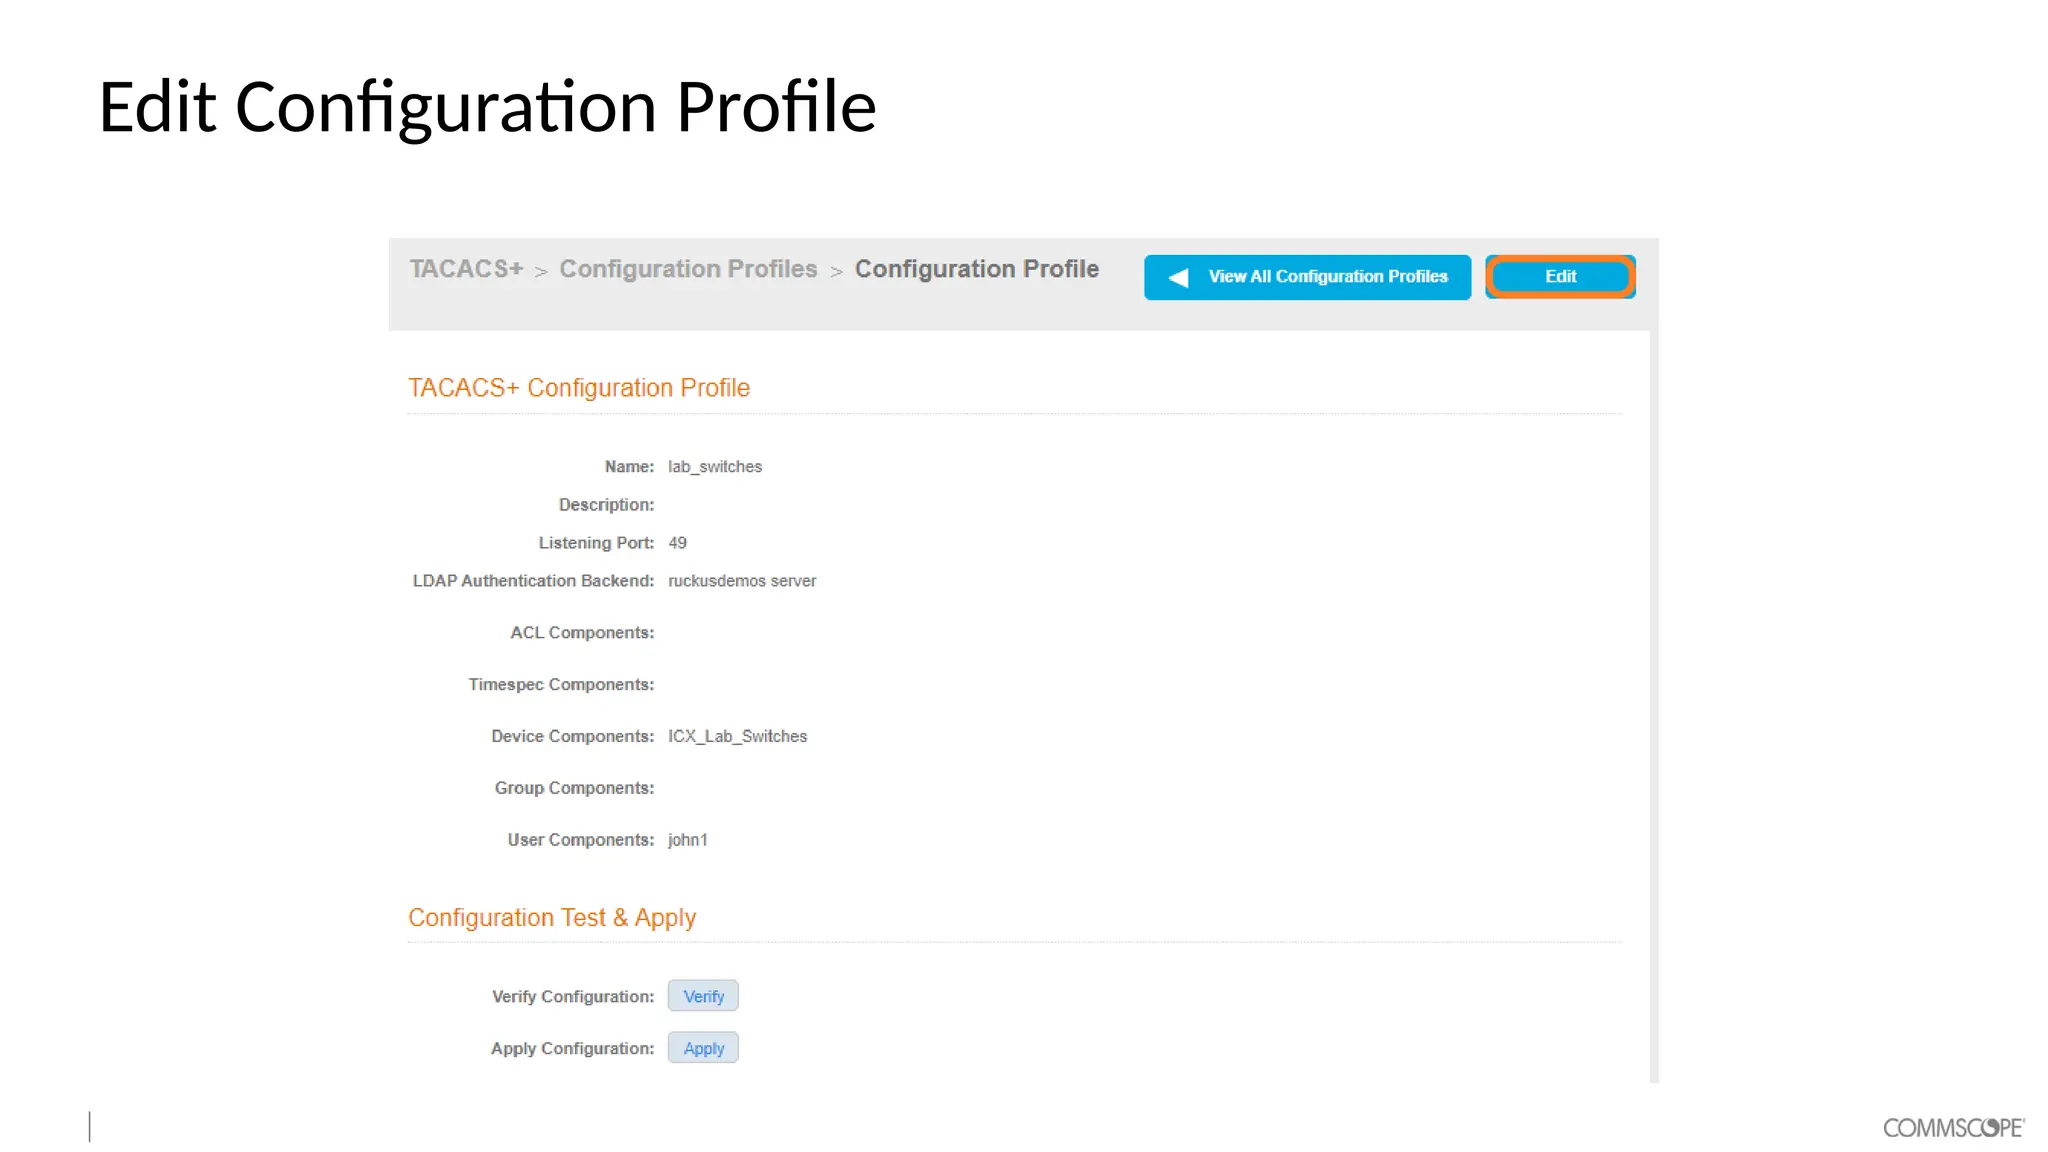Click the back arrow icon beside View All
The height and width of the screenshot is (1152, 2048).
pos(1179,278)
